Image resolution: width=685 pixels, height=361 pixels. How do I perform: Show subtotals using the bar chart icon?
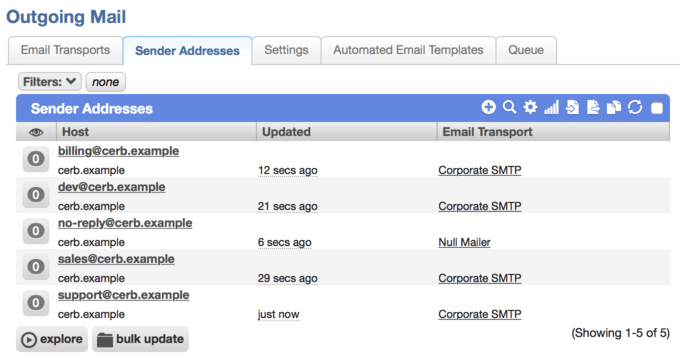[551, 107]
